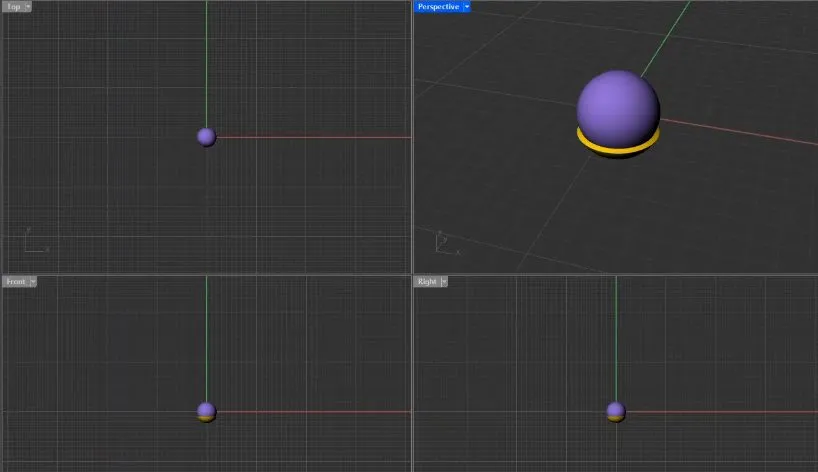This screenshot has height=472, width=818.
Task: Click the red X axis line in Top viewport
Action: [310, 137]
